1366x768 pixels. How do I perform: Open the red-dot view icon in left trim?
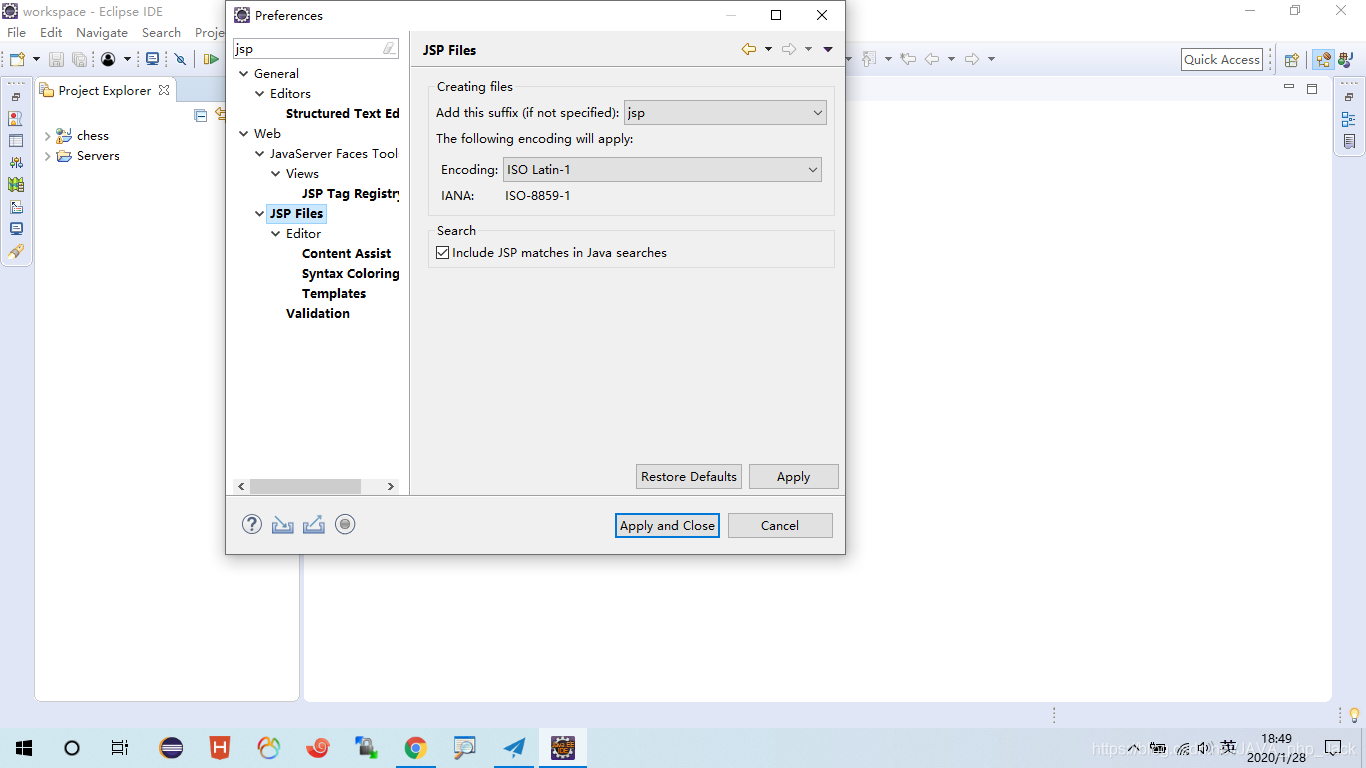(16, 118)
